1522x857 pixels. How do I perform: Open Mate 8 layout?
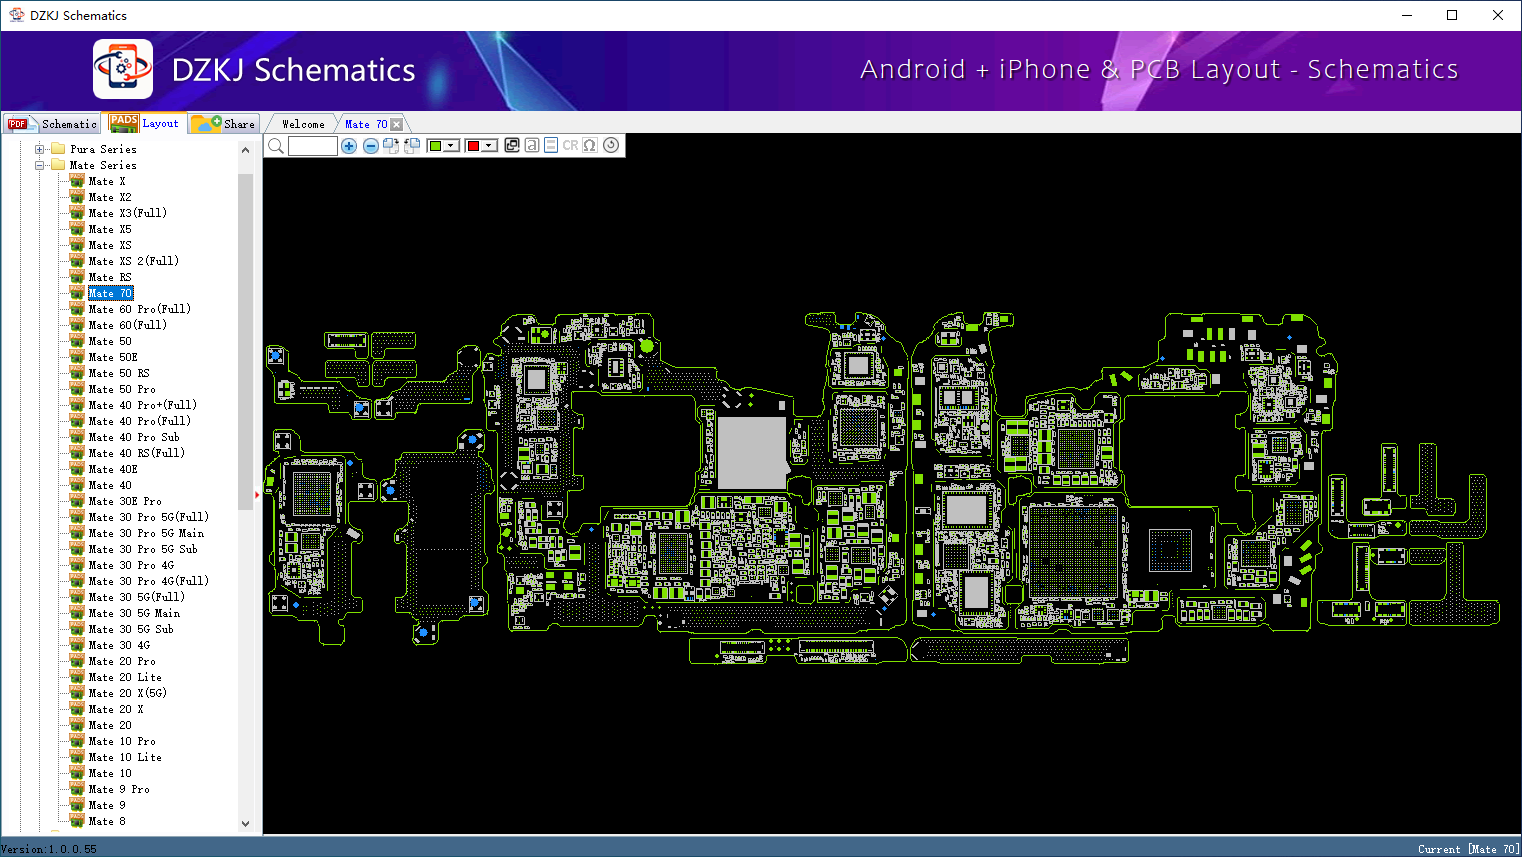coord(107,821)
